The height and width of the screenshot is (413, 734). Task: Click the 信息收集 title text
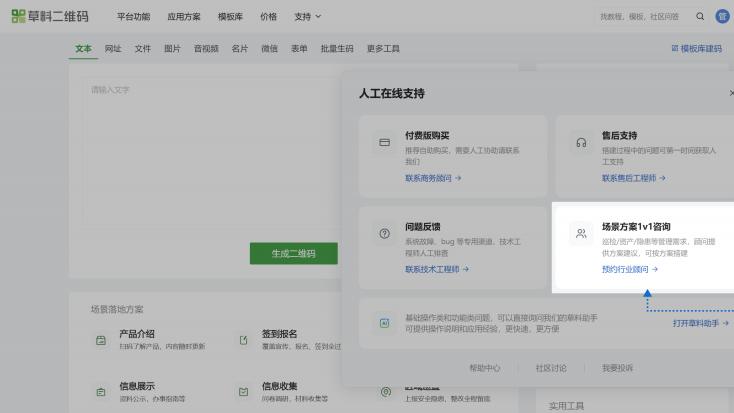(x=279, y=386)
